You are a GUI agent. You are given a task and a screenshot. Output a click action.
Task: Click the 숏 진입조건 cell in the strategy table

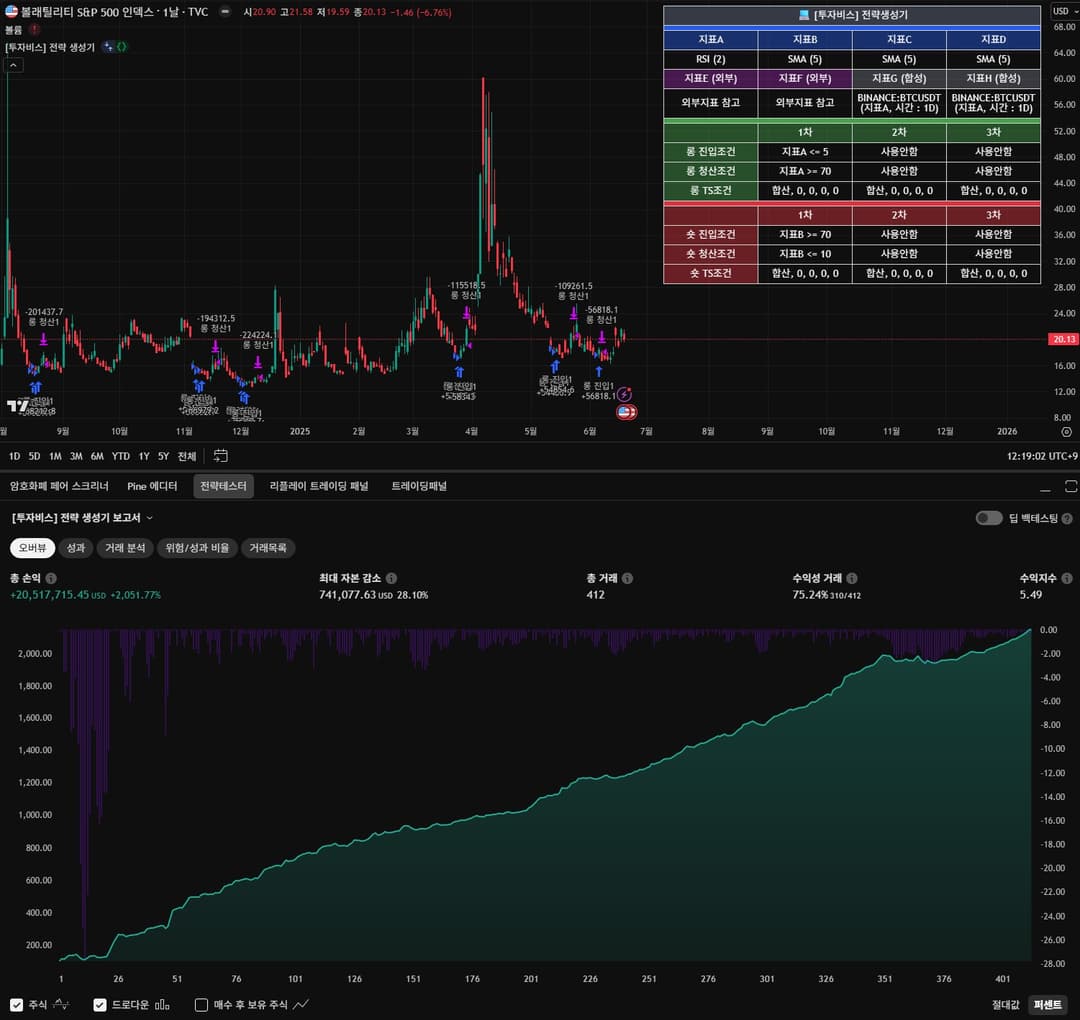click(x=710, y=234)
